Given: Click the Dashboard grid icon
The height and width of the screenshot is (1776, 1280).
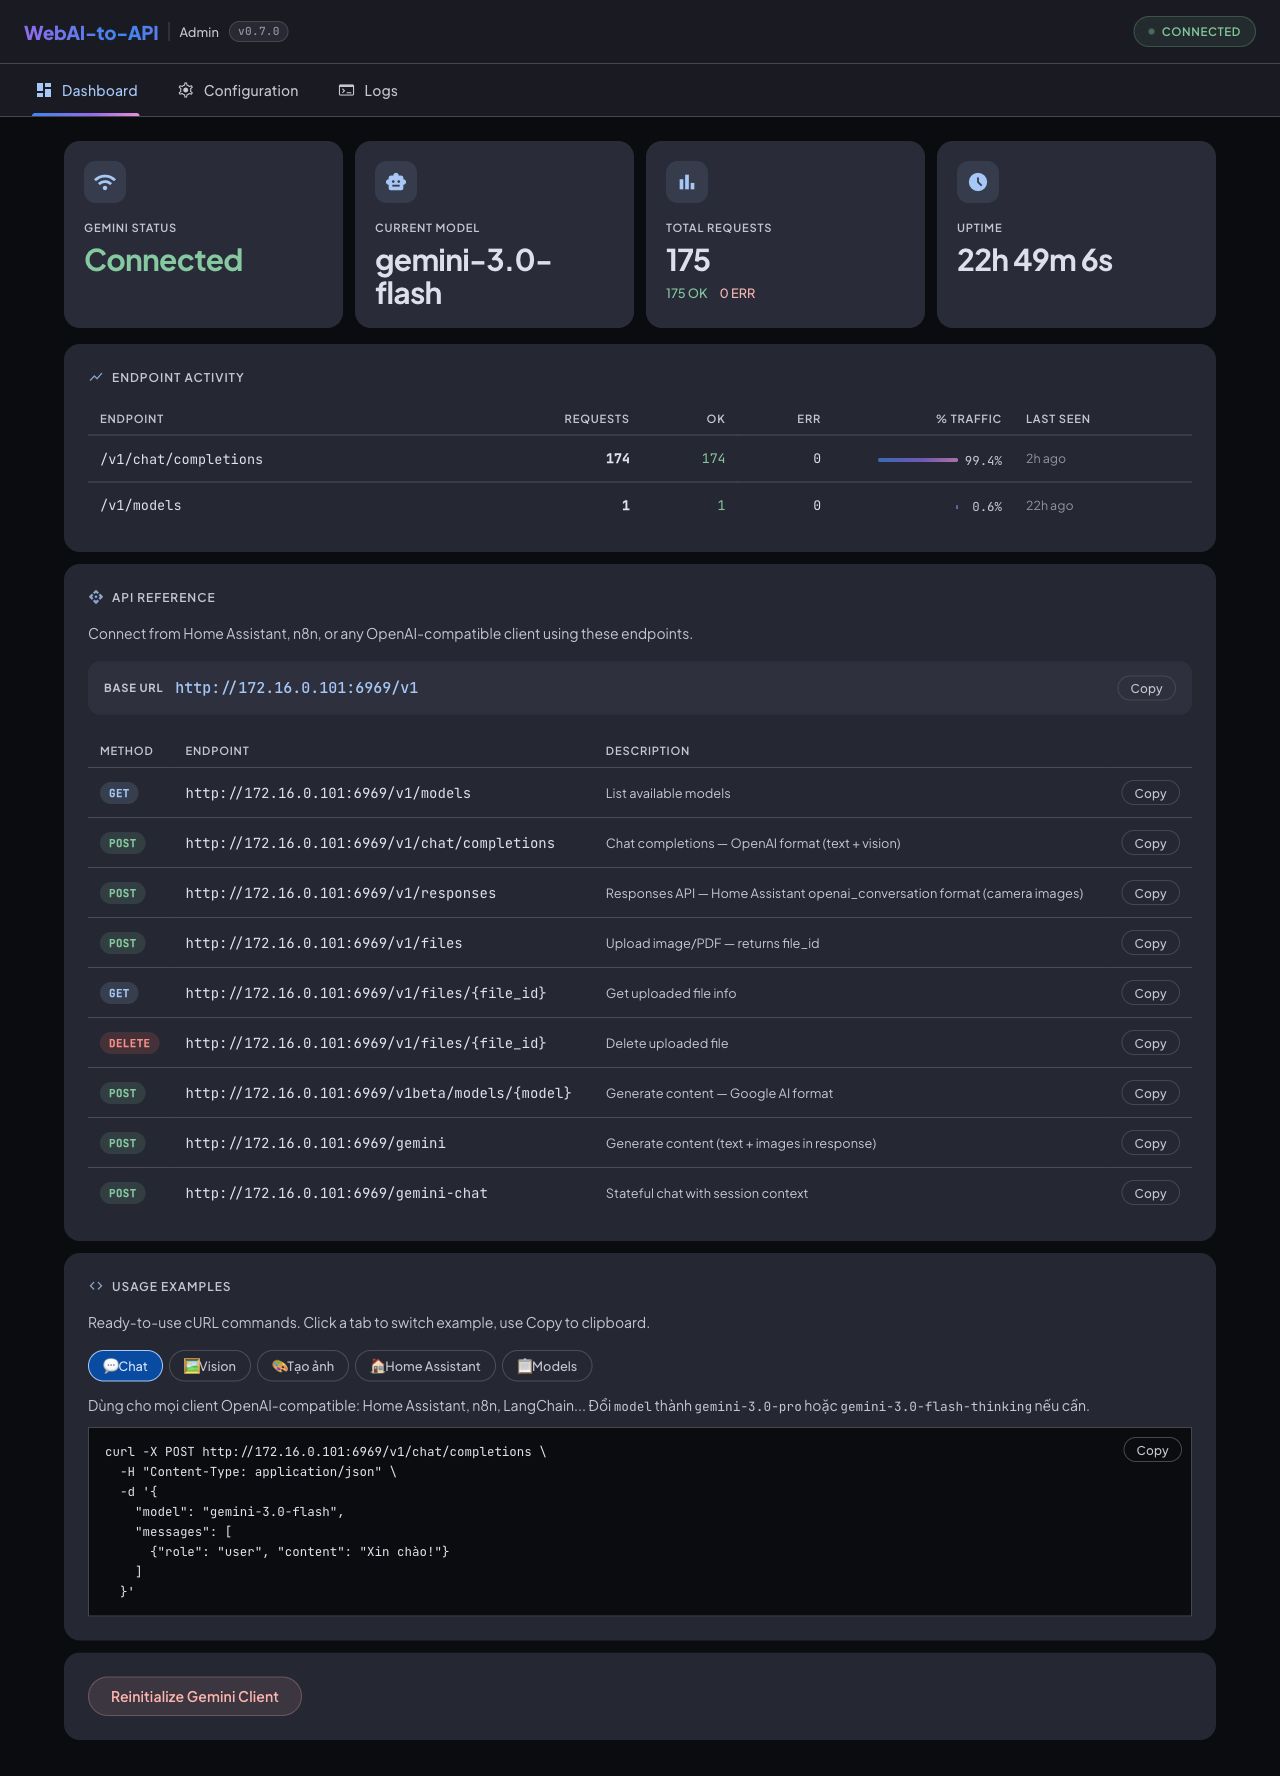Looking at the screenshot, I should 44,90.
